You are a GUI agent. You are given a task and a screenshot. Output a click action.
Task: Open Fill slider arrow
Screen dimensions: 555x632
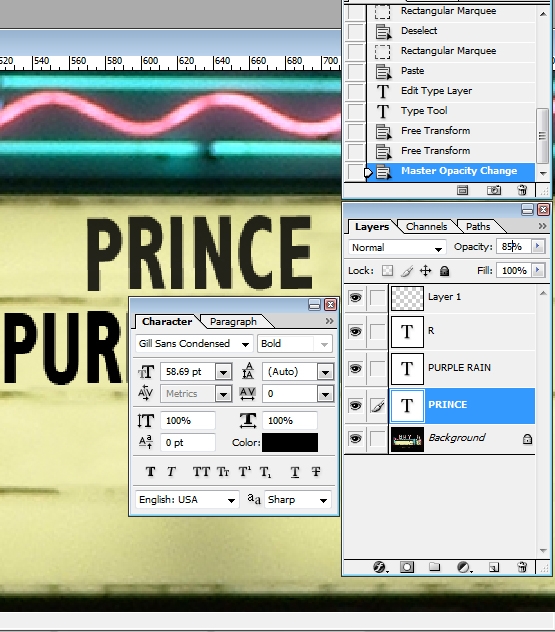tap(538, 270)
